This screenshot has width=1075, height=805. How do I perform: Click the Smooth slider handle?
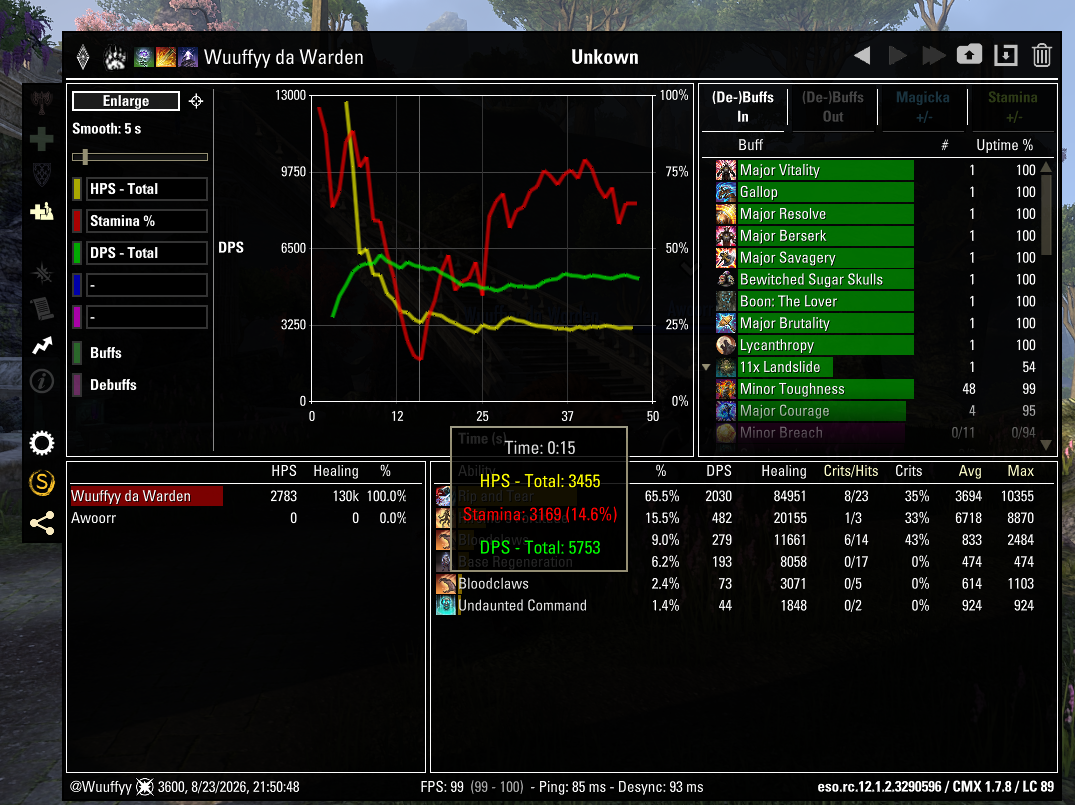click(85, 157)
